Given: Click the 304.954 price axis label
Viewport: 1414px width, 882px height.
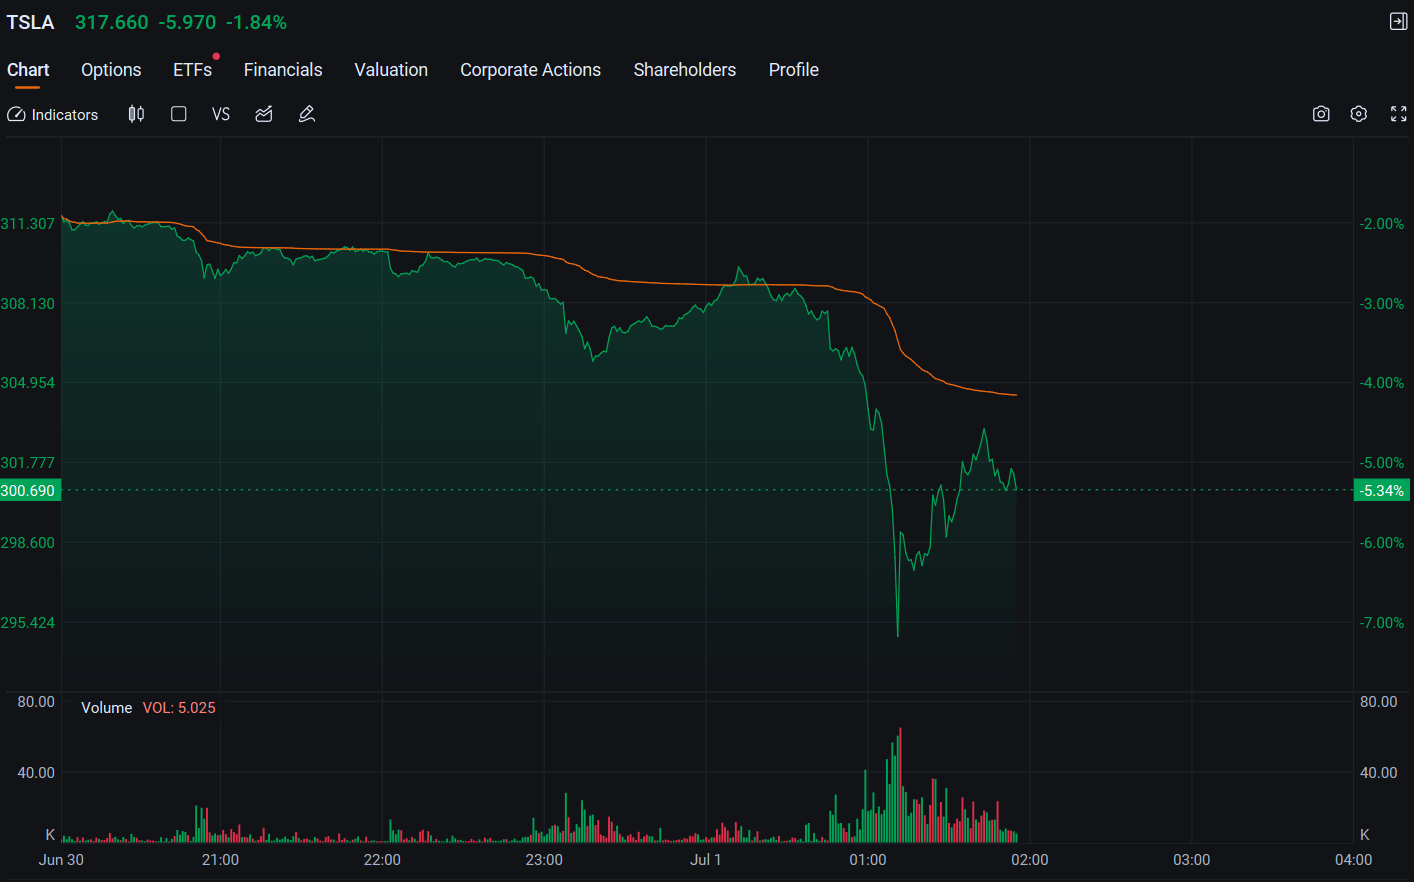Looking at the screenshot, I should point(28,383).
